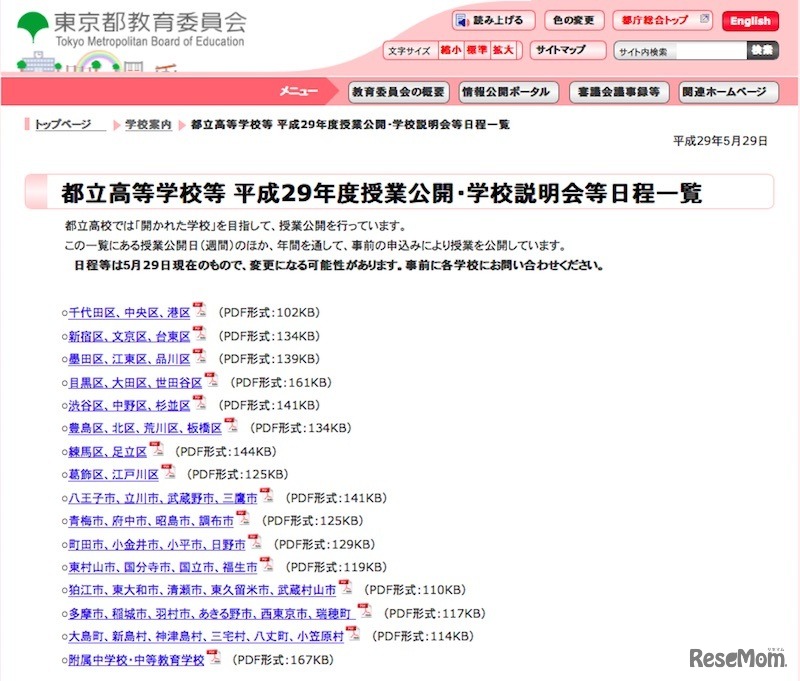Viewport: 800px width, 681px height.
Task: Click the PDF icon beside 千代田区、中央区、港区
Action: [199, 309]
